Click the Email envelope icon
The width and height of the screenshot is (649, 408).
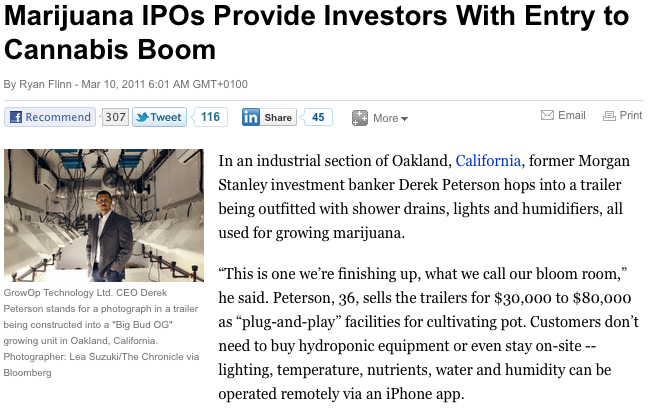click(547, 115)
